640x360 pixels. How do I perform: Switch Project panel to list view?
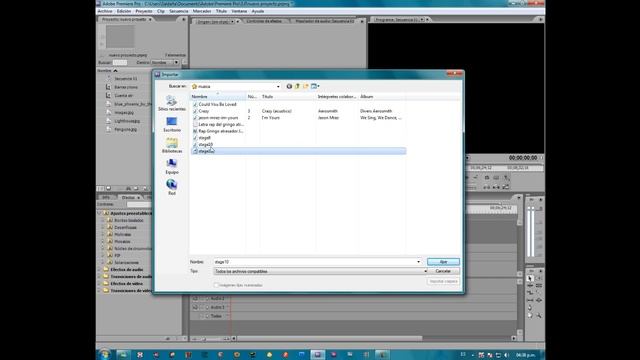pyautogui.click(x=100, y=189)
